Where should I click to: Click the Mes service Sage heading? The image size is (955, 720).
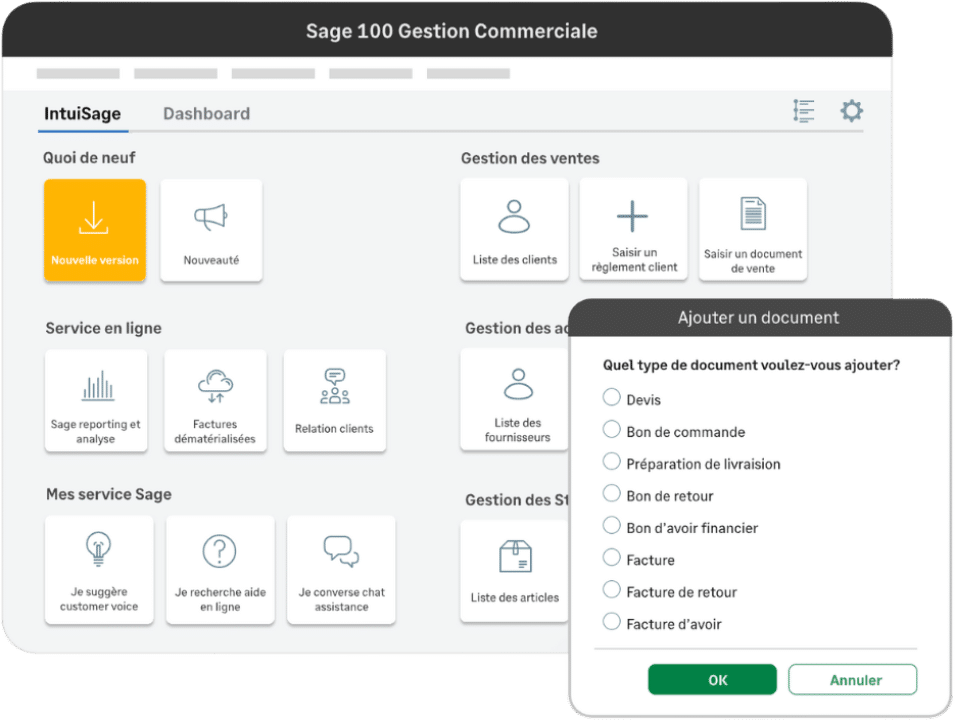click(109, 494)
